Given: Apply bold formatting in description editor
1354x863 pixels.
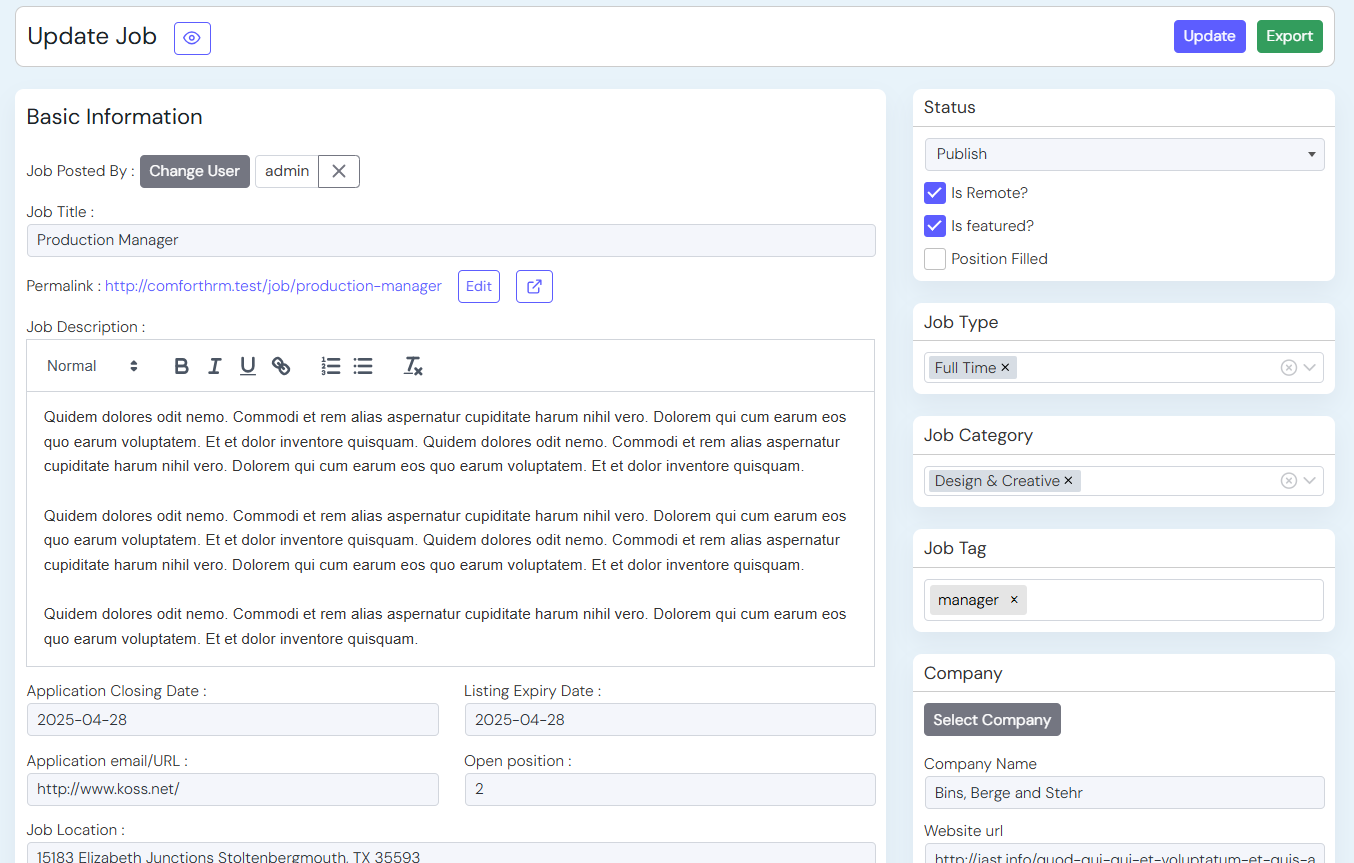Looking at the screenshot, I should click(x=181, y=366).
